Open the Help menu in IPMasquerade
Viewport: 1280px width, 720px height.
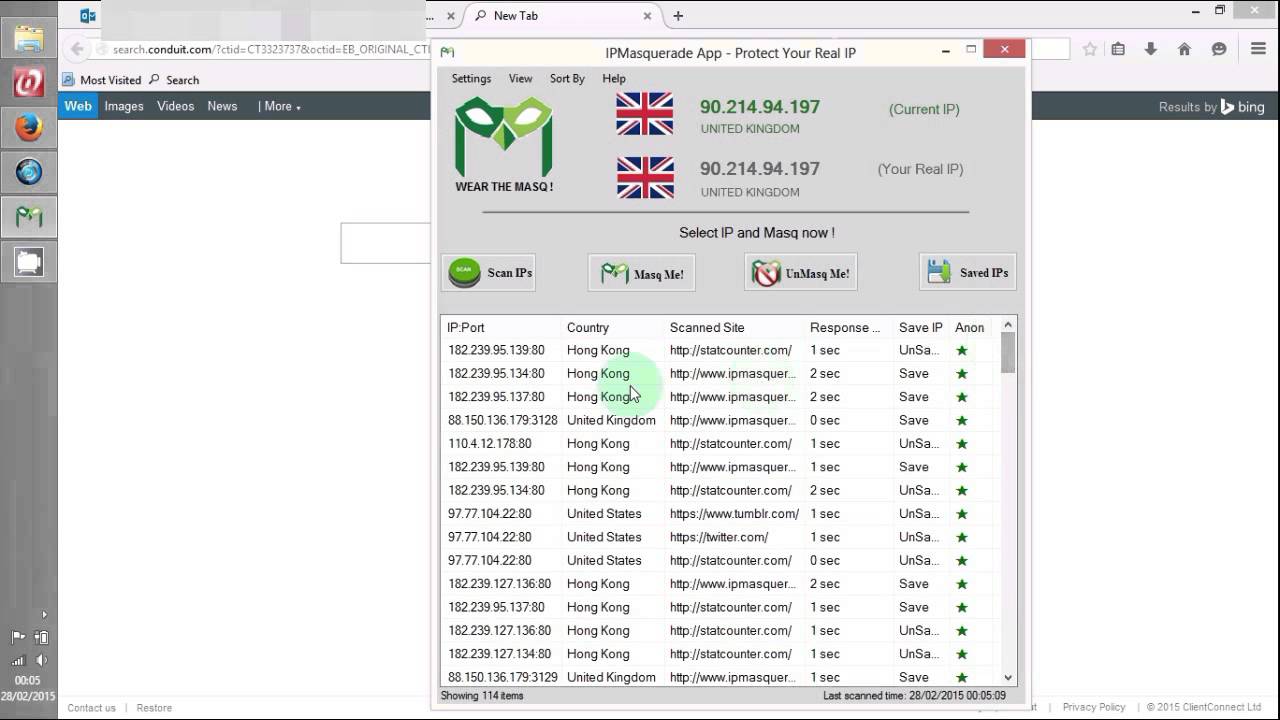614,78
